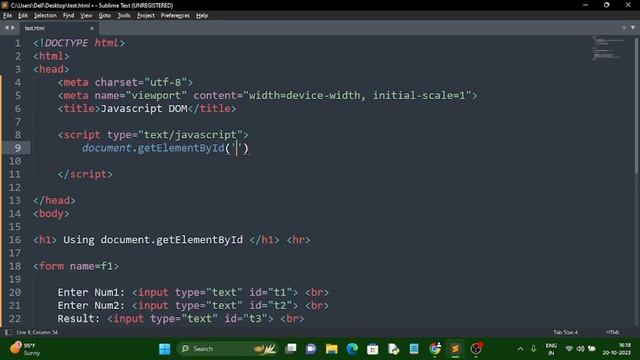This screenshot has width=640, height=360.
Task: Open Wi-Fi network settings icon
Action: pyautogui.click(x=569, y=349)
